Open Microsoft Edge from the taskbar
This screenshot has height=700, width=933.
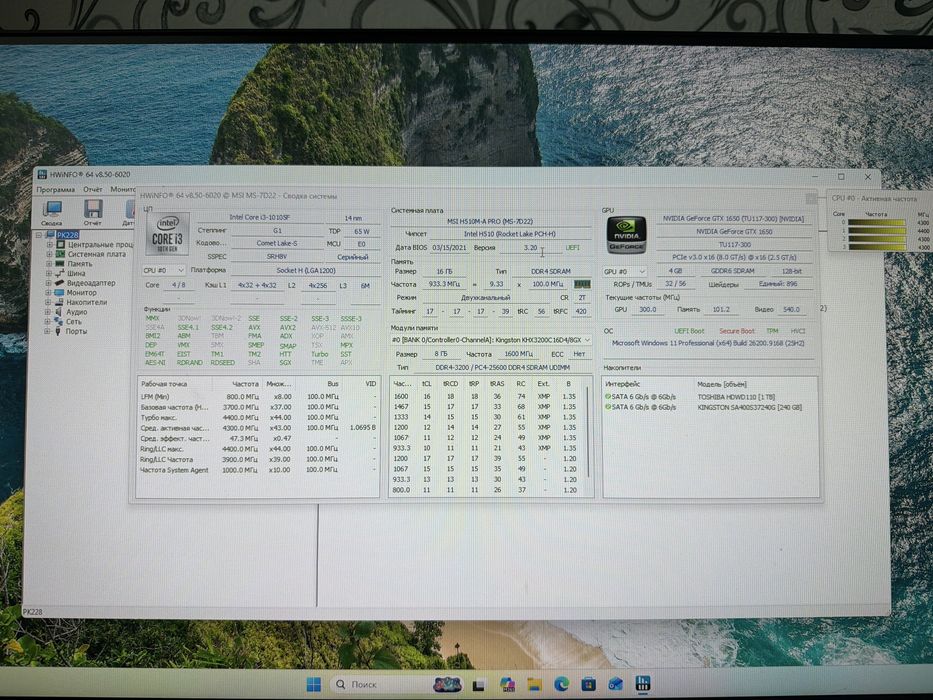(x=561, y=685)
